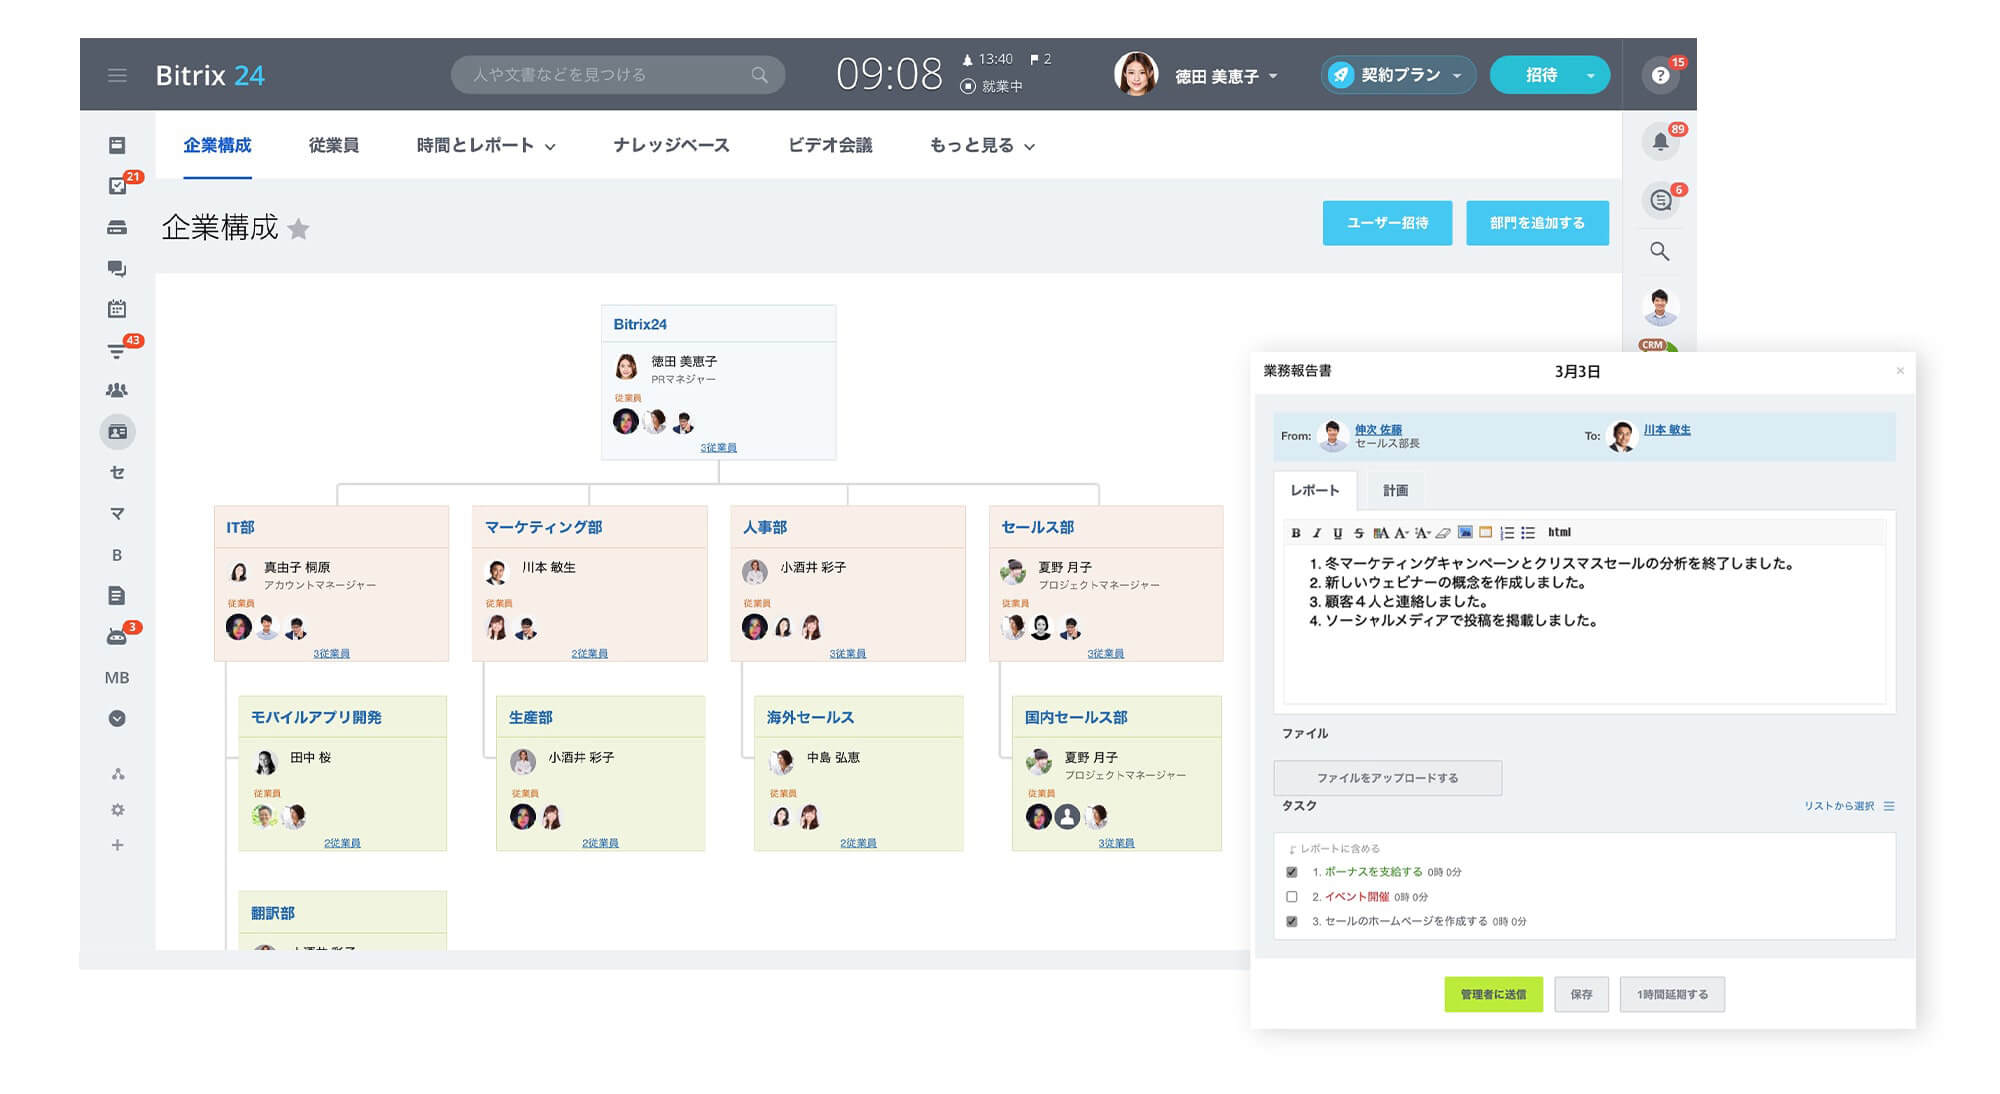Open the messages icon with badge 6
Screen dimensions: 2000x1094
point(1660,200)
